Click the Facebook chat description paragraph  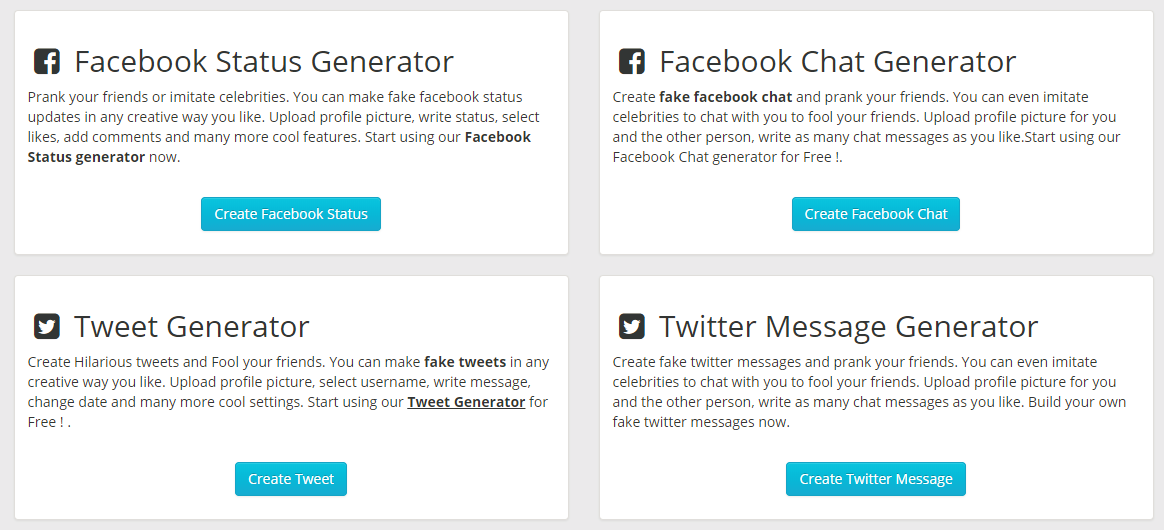click(x=866, y=127)
